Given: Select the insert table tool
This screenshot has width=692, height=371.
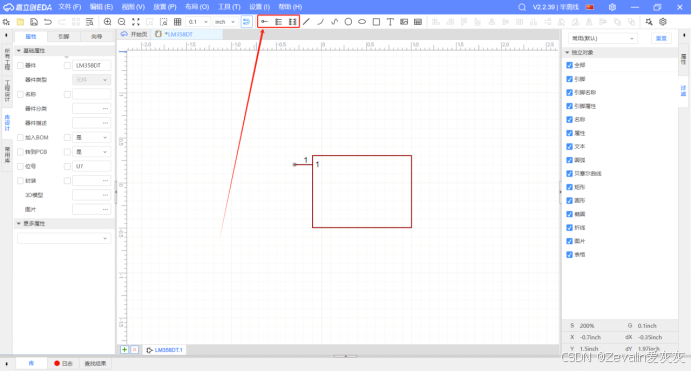Looking at the screenshot, I should tap(418, 22).
